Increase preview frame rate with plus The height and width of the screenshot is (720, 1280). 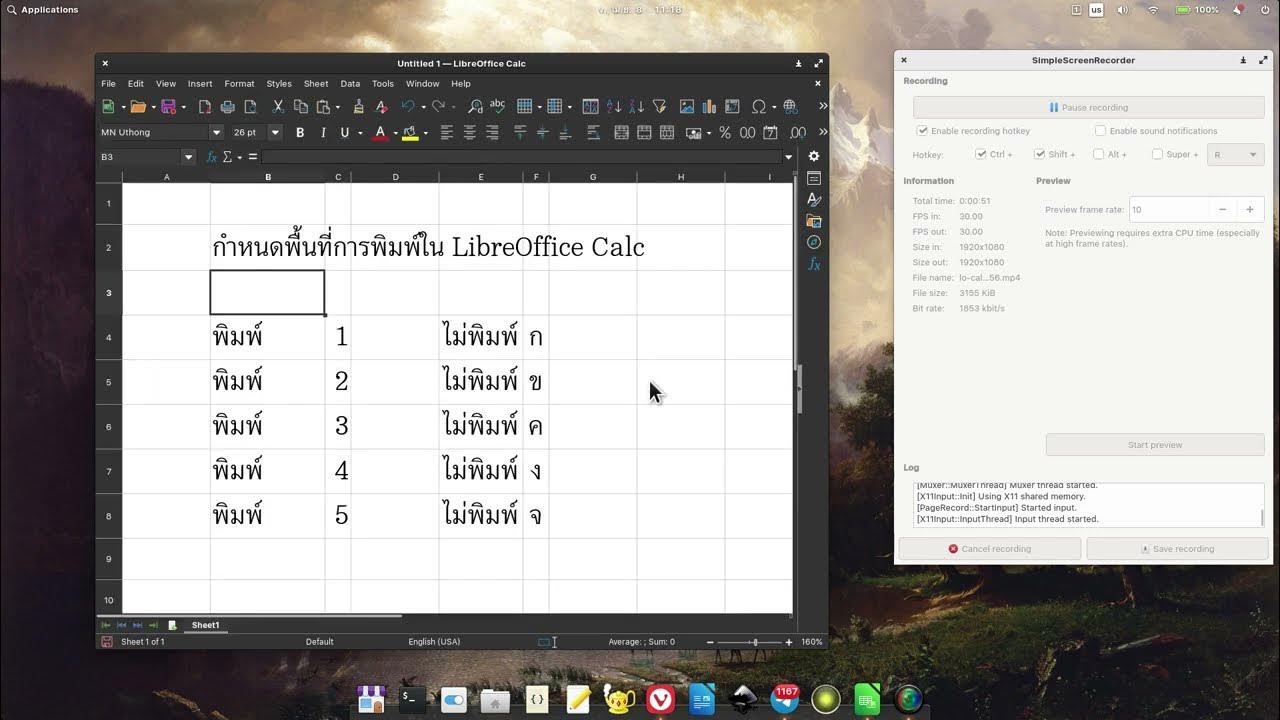point(1250,209)
